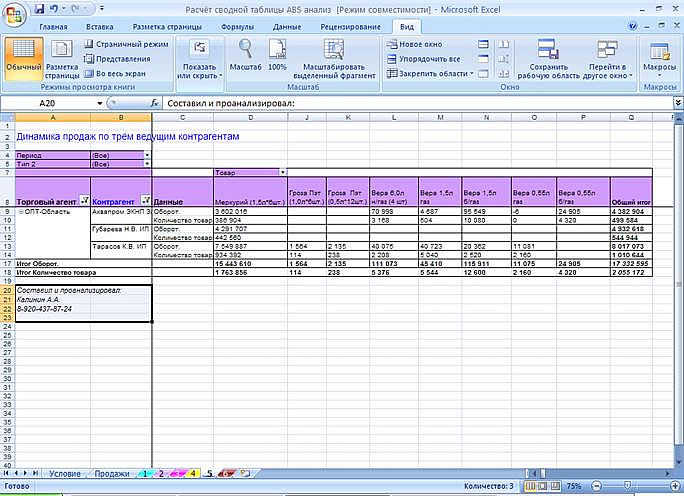Image resolution: width=684 pixels, height=496 pixels.
Task: Open the Name Box dropdown arrow
Action: pyautogui.click(x=99, y=103)
